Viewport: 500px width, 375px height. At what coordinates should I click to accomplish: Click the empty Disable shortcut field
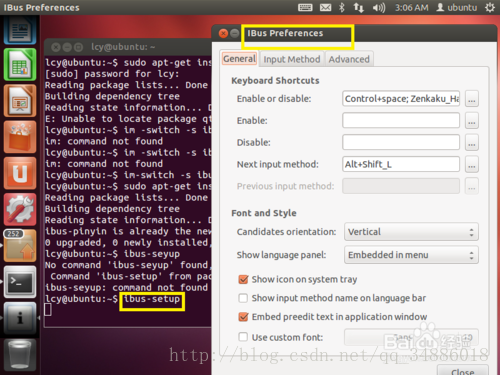(401, 142)
